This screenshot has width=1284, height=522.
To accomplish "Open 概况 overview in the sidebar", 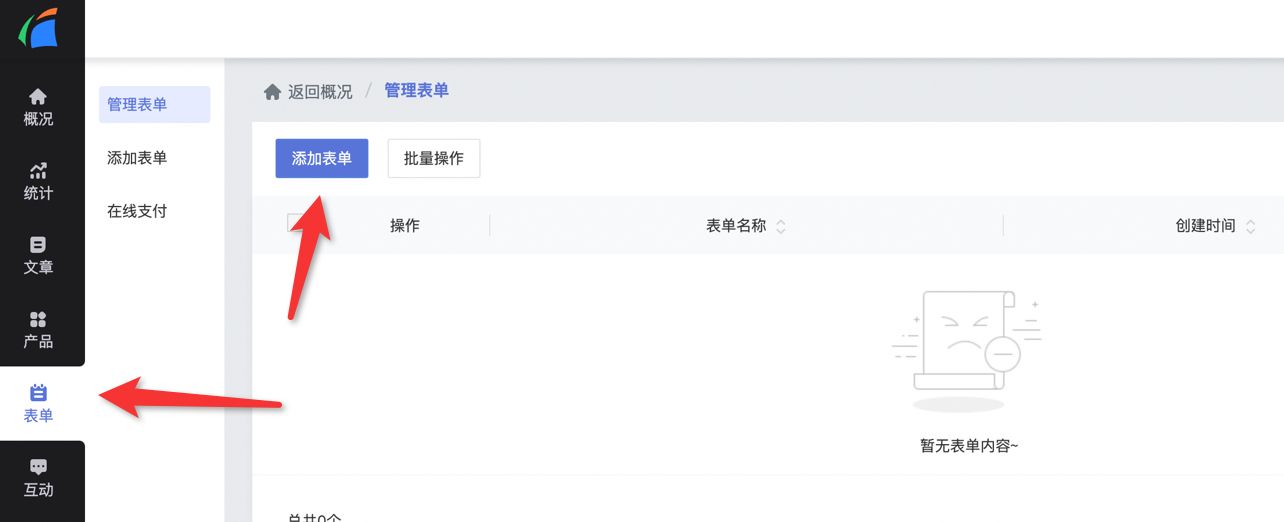I will [38, 107].
